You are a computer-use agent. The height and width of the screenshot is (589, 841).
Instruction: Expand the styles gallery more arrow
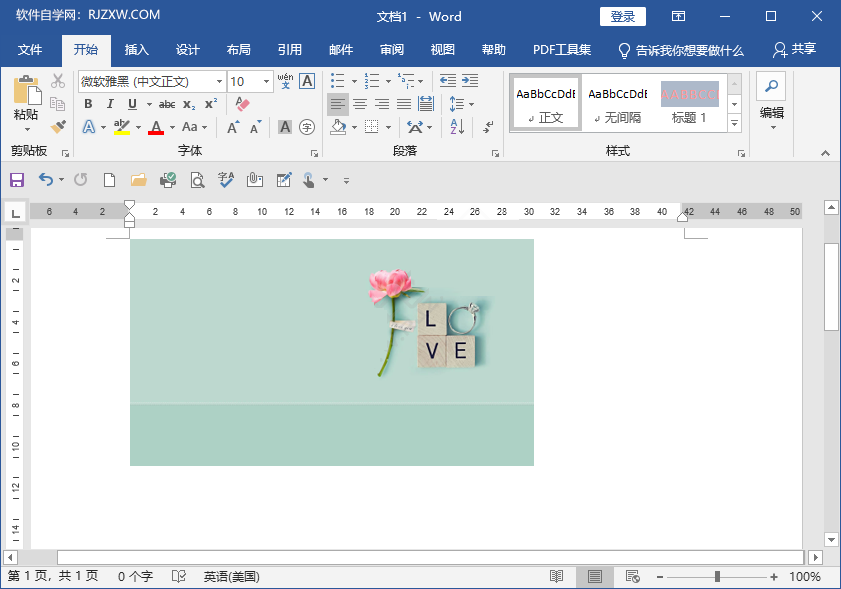(x=734, y=124)
